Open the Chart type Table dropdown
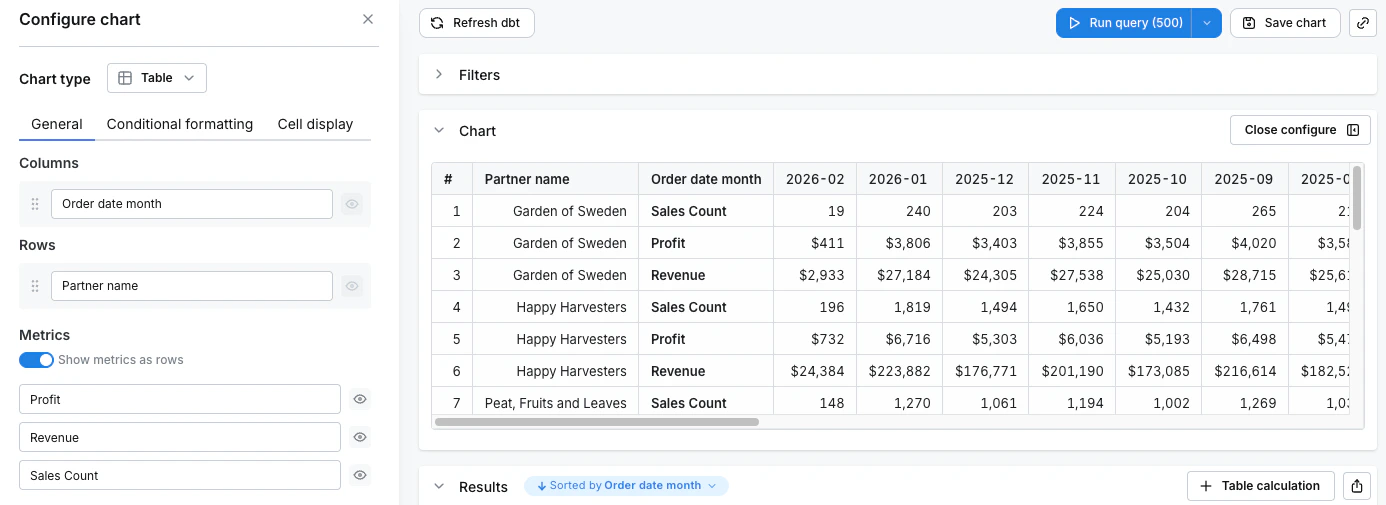The width and height of the screenshot is (1386, 505). click(x=157, y=78)
